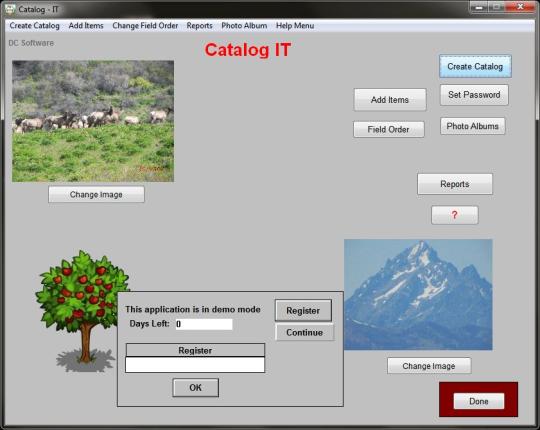Screen dimensions: 540x430
Task: Click the red question mark help button
Action: [x=455, y=215]
